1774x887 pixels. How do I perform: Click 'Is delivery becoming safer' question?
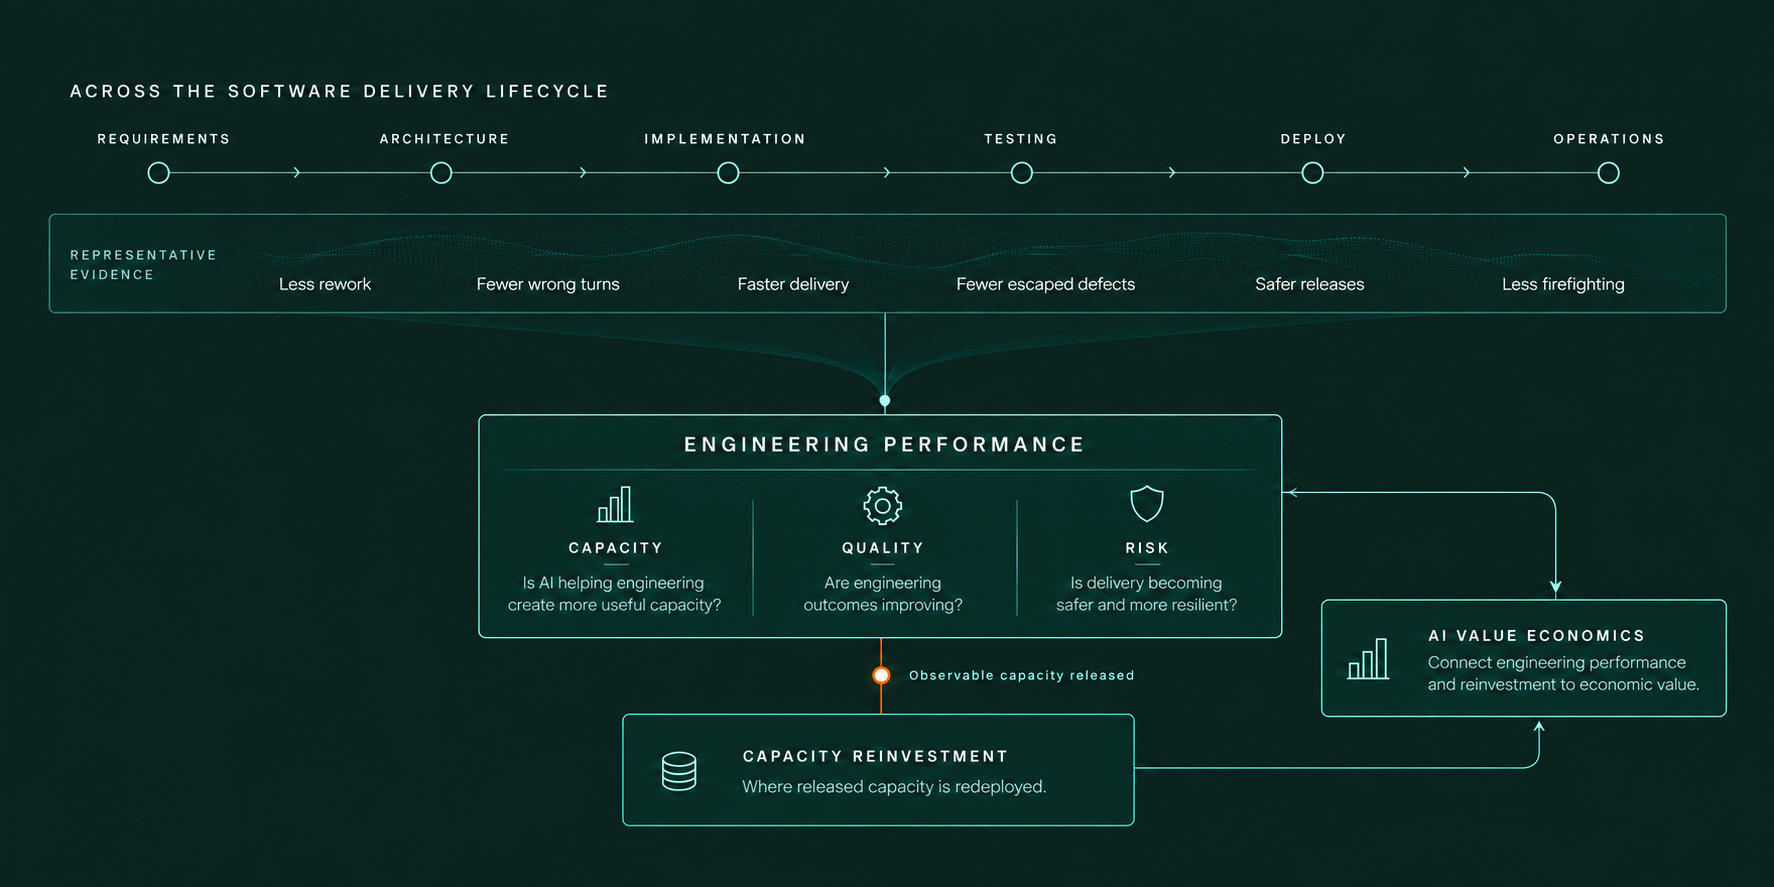pyautogui.click(x=1146, y=594)
